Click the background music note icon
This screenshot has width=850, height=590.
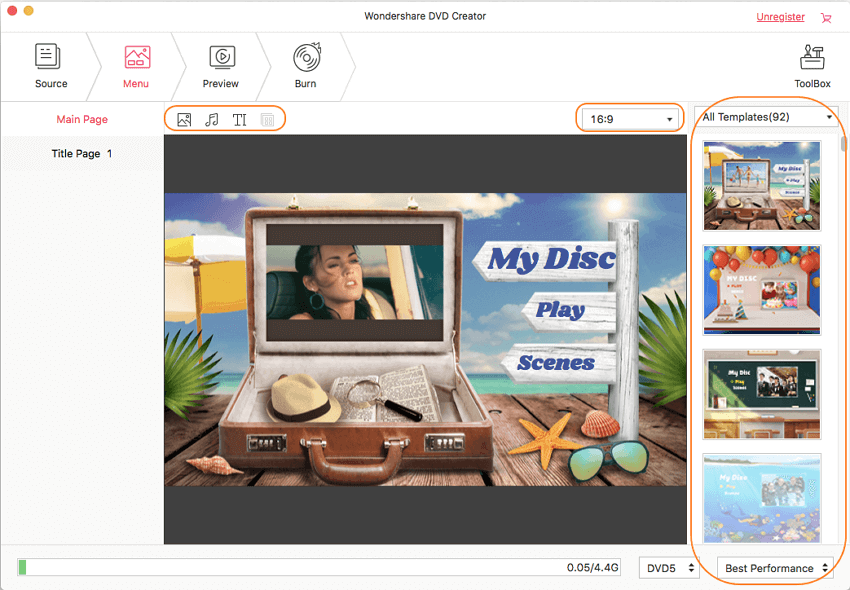tap(212, 120)
